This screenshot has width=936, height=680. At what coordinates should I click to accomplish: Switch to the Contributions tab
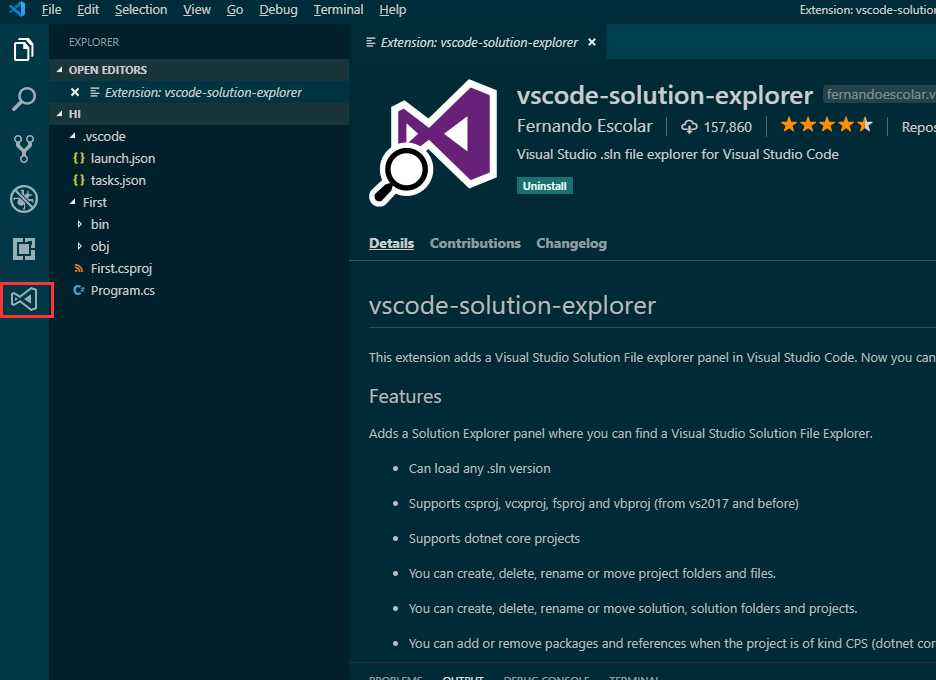pos(475,243)
